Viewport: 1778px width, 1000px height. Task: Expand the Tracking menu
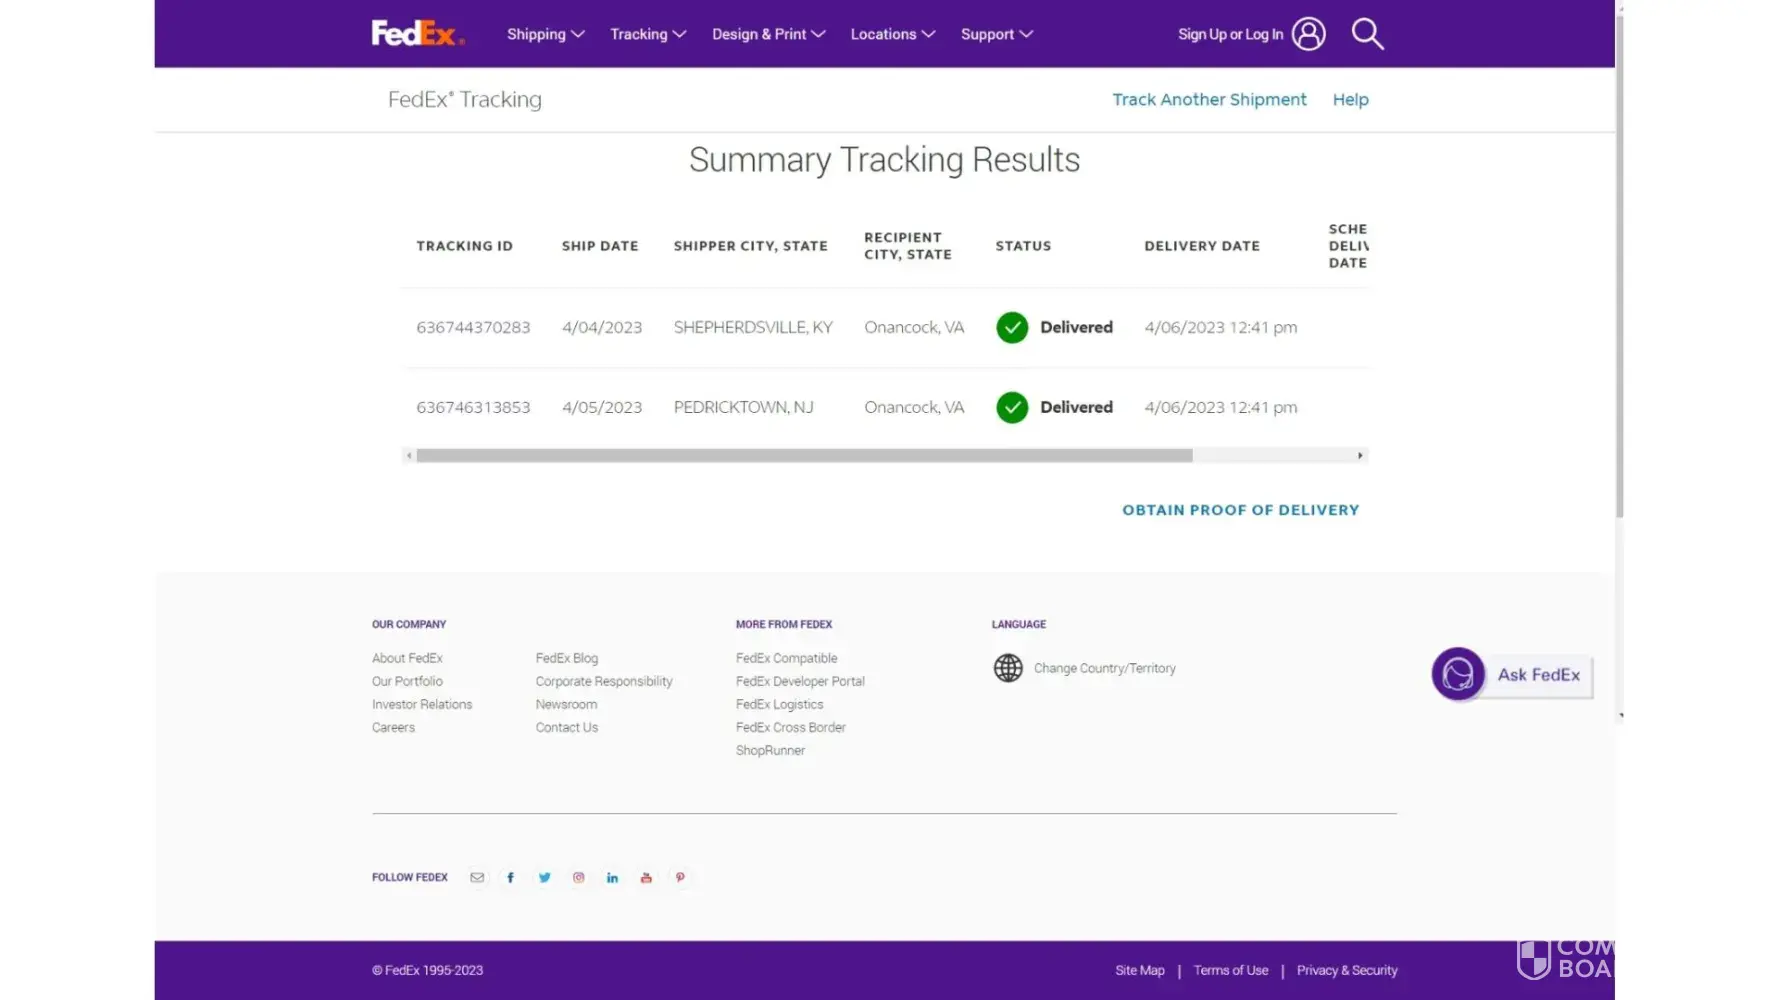point(648,34)
